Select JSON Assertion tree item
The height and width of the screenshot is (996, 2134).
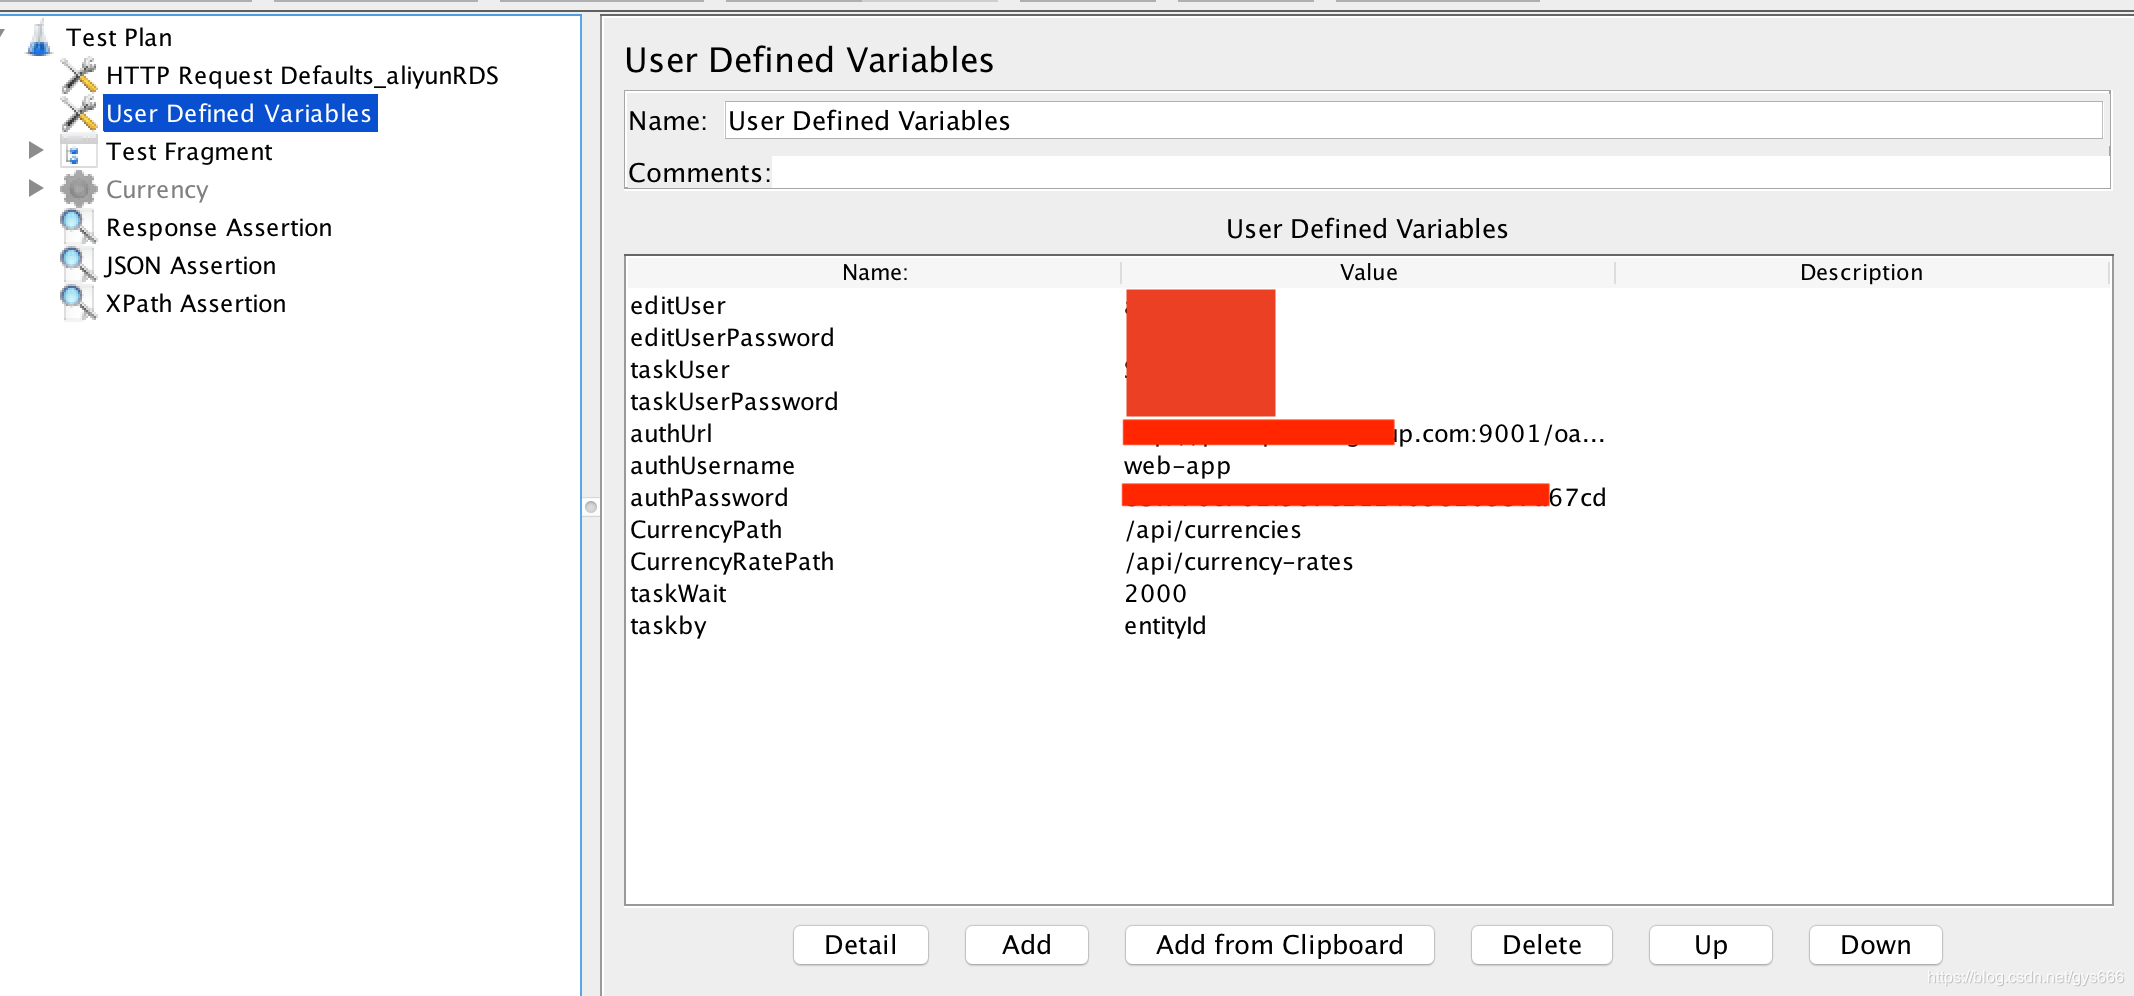(190, 266)
